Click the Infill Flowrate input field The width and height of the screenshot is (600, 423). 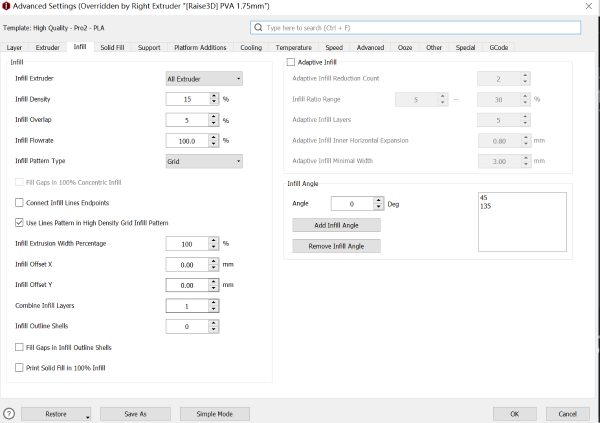(187, 141)
